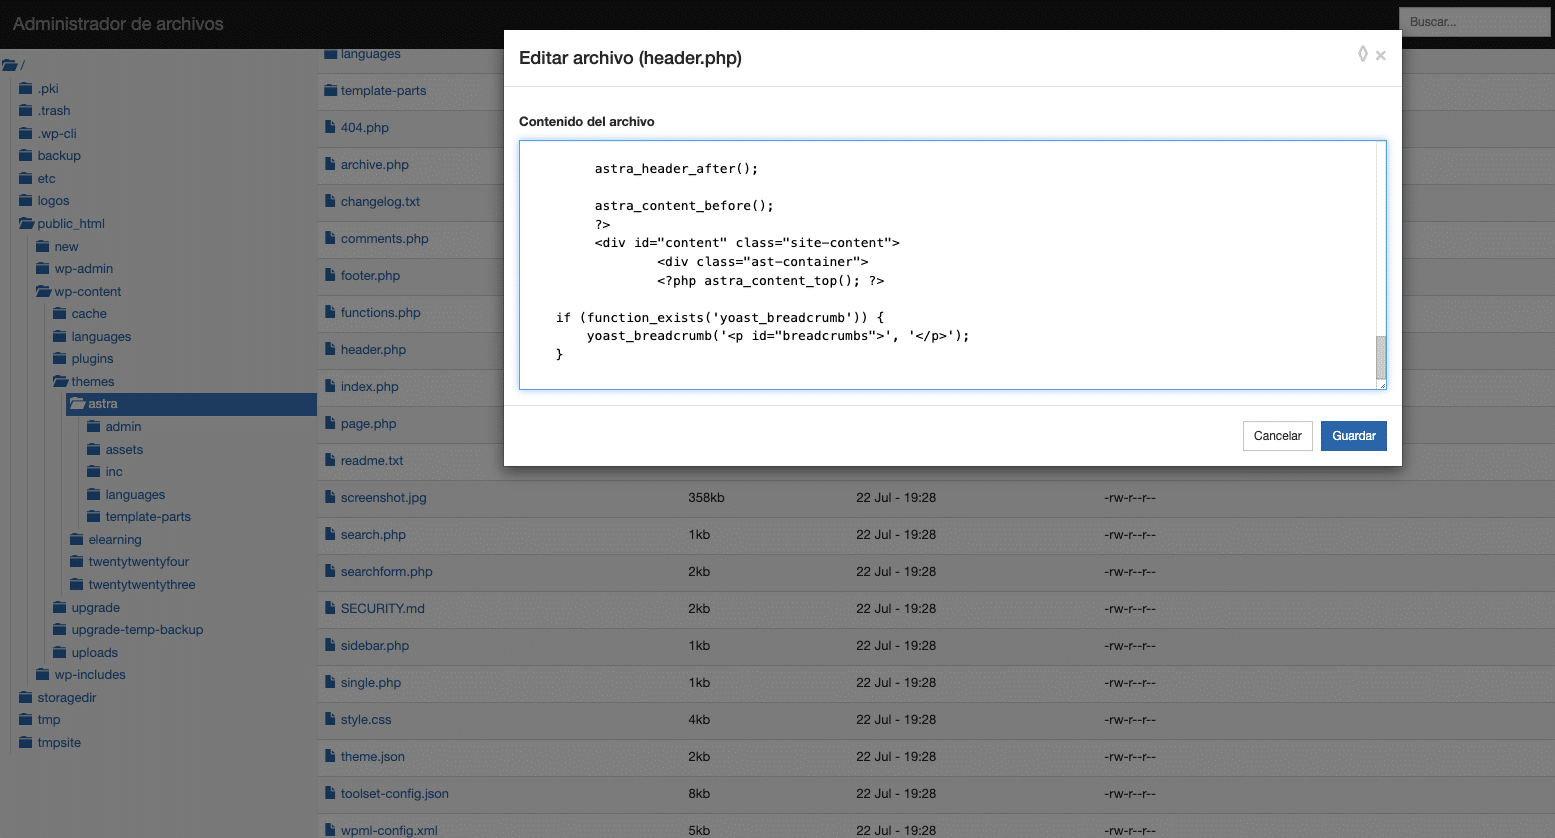Click the uploads folder icon
The width and height of the screenshot is (1555, 838).
tap(60, 653)
